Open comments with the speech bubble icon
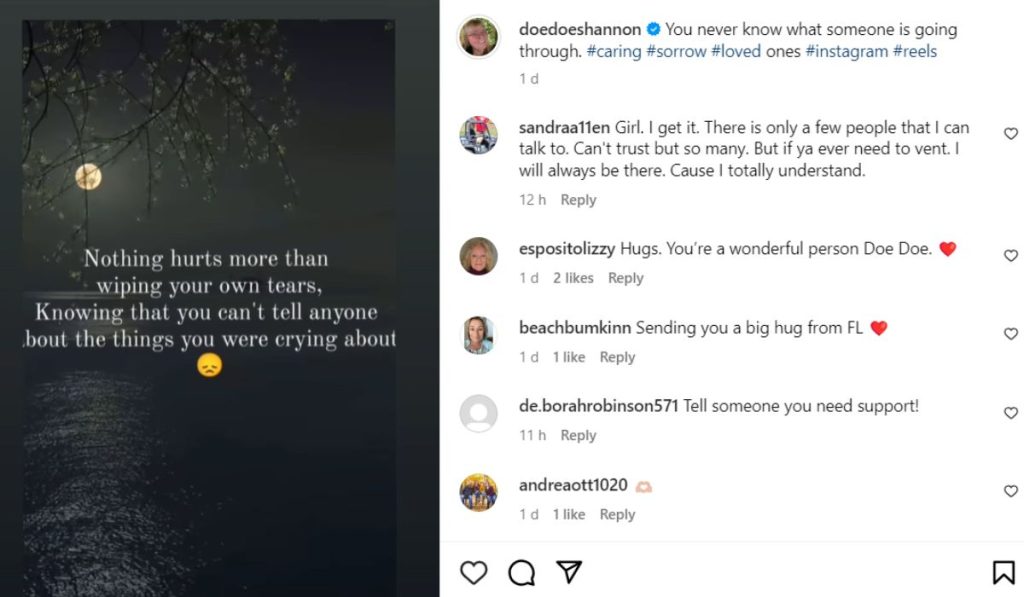1024x597 pixels. pyautogui.click(x=521, y=572)
